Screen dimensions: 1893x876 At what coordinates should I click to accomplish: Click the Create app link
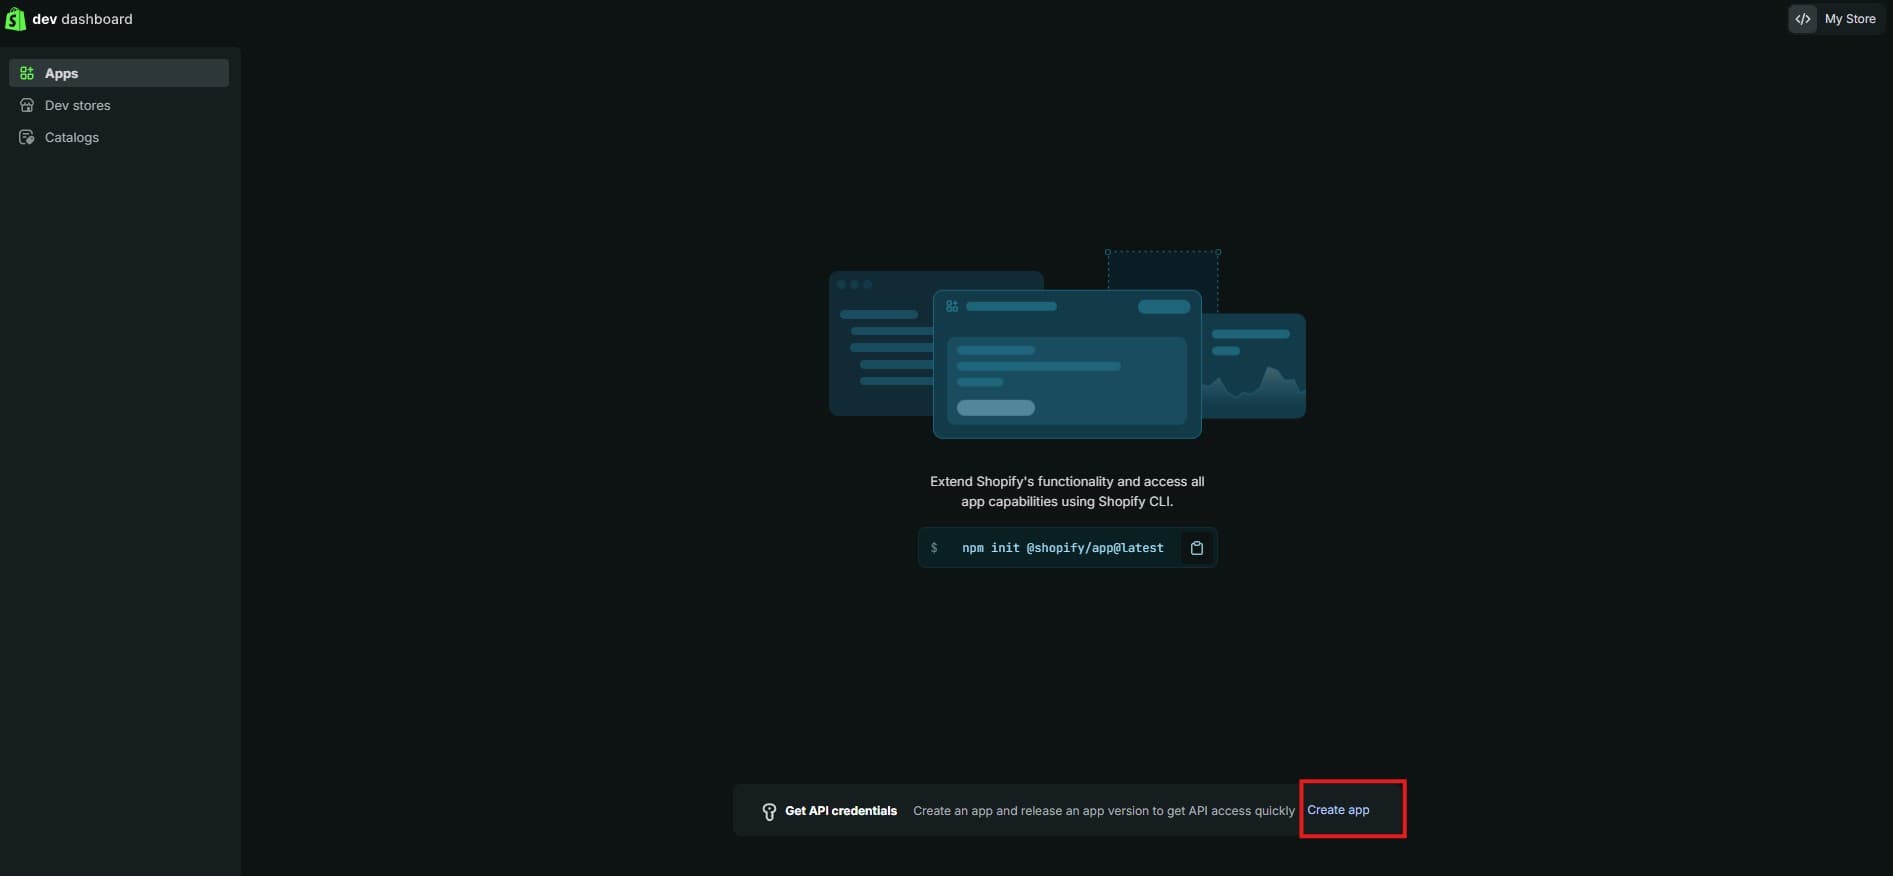click(x=1338, y=810)
